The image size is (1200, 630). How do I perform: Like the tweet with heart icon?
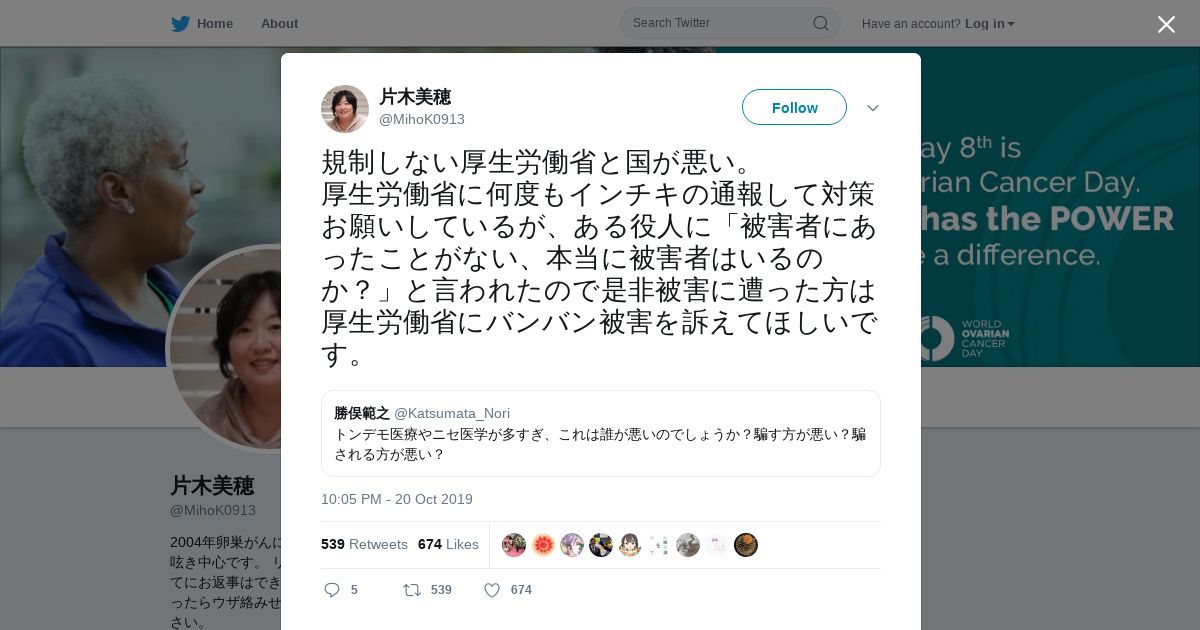pyautogui.click(x=492, y=590)
